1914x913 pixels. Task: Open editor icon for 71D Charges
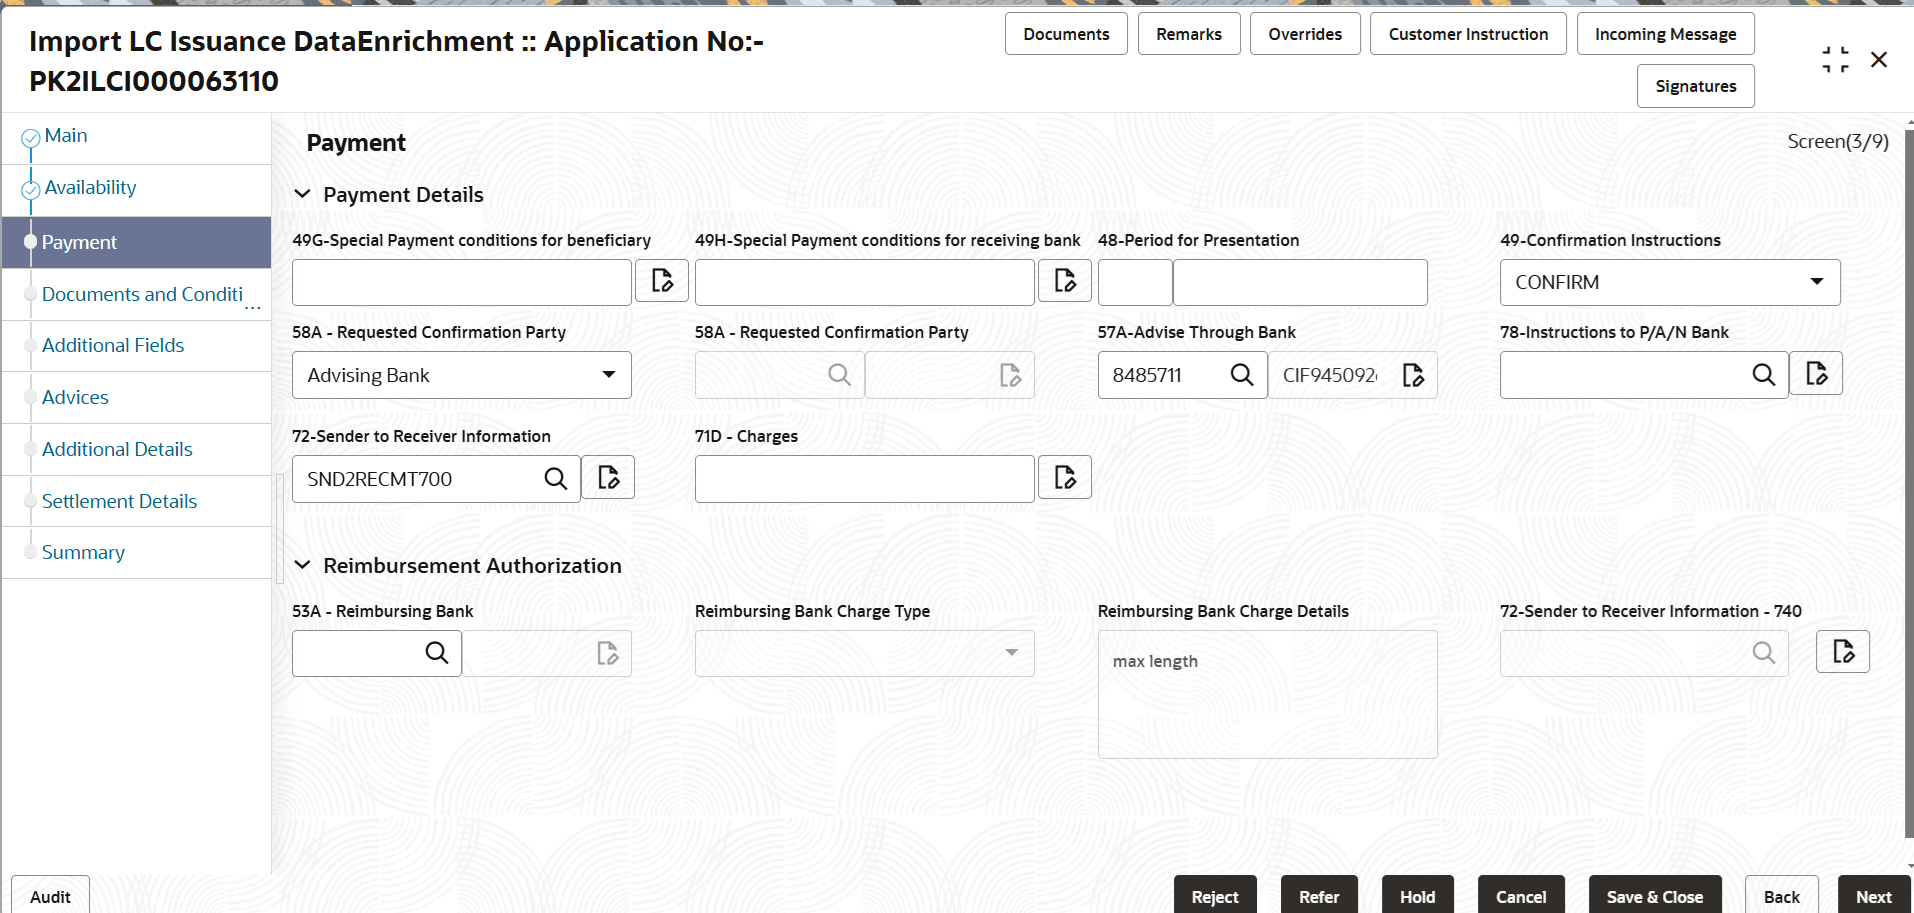(1065, 477)
